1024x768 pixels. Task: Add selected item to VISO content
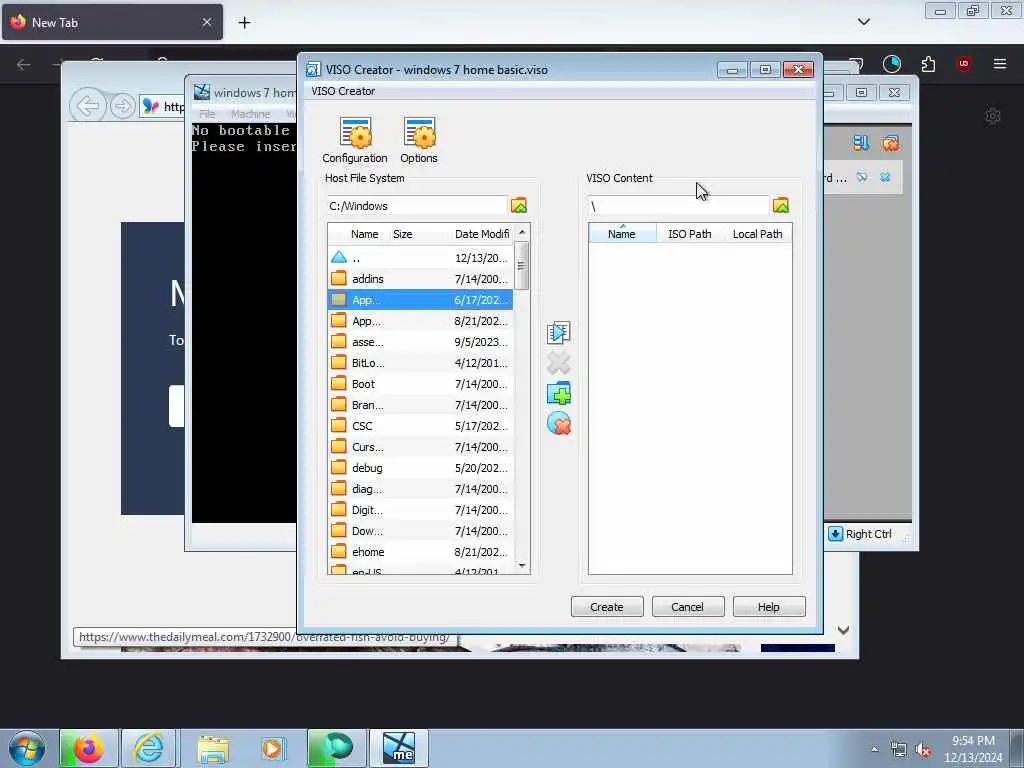pos(558,332)
